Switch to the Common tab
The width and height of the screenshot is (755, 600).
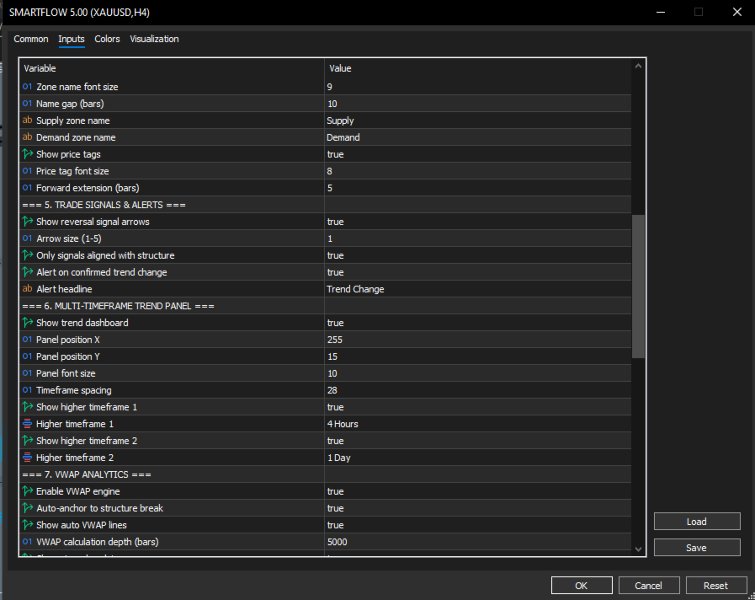pos(31,39)
